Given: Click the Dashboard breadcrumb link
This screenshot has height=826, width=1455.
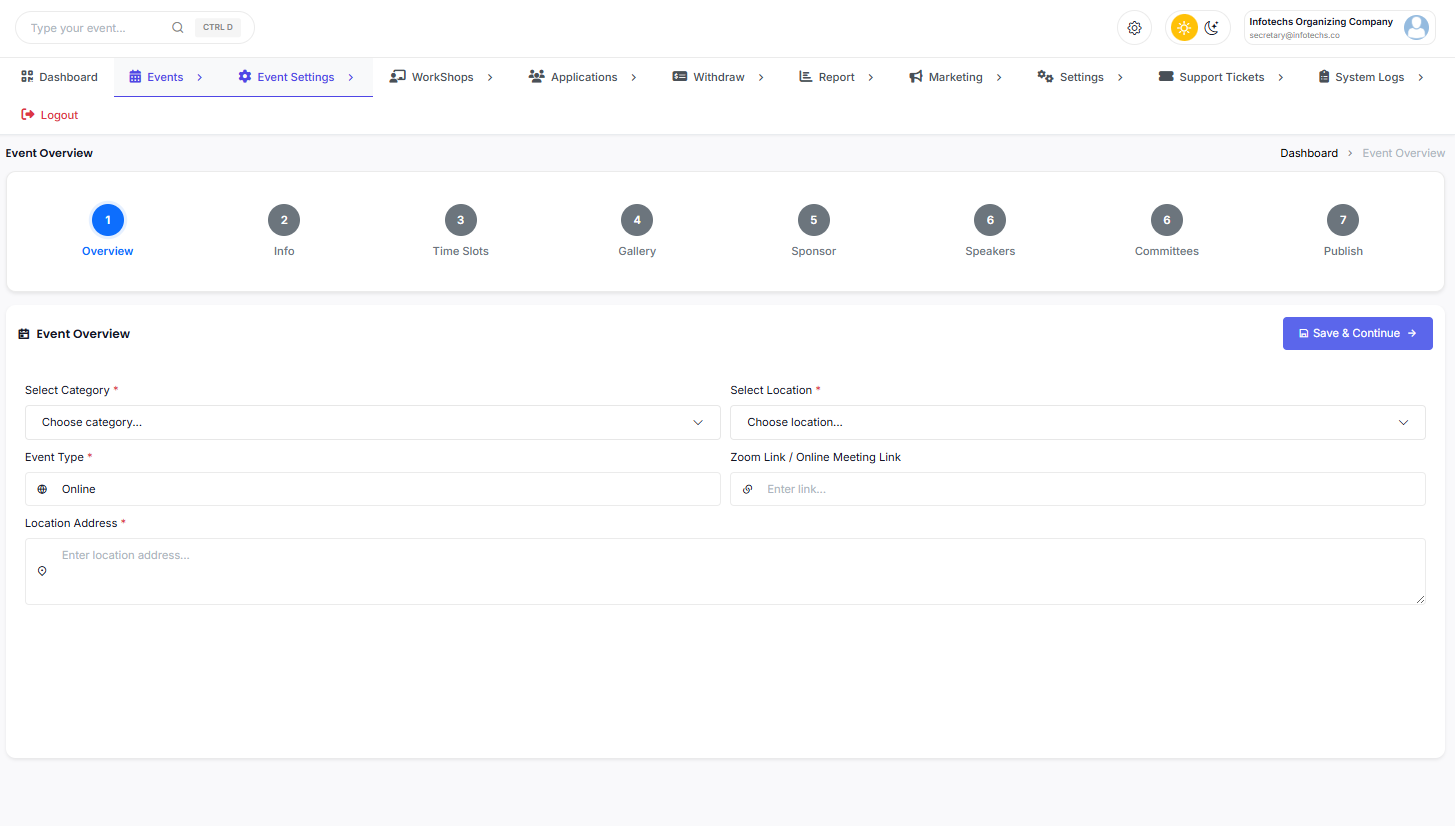Looking at the screenshot, I should 1308,153.
